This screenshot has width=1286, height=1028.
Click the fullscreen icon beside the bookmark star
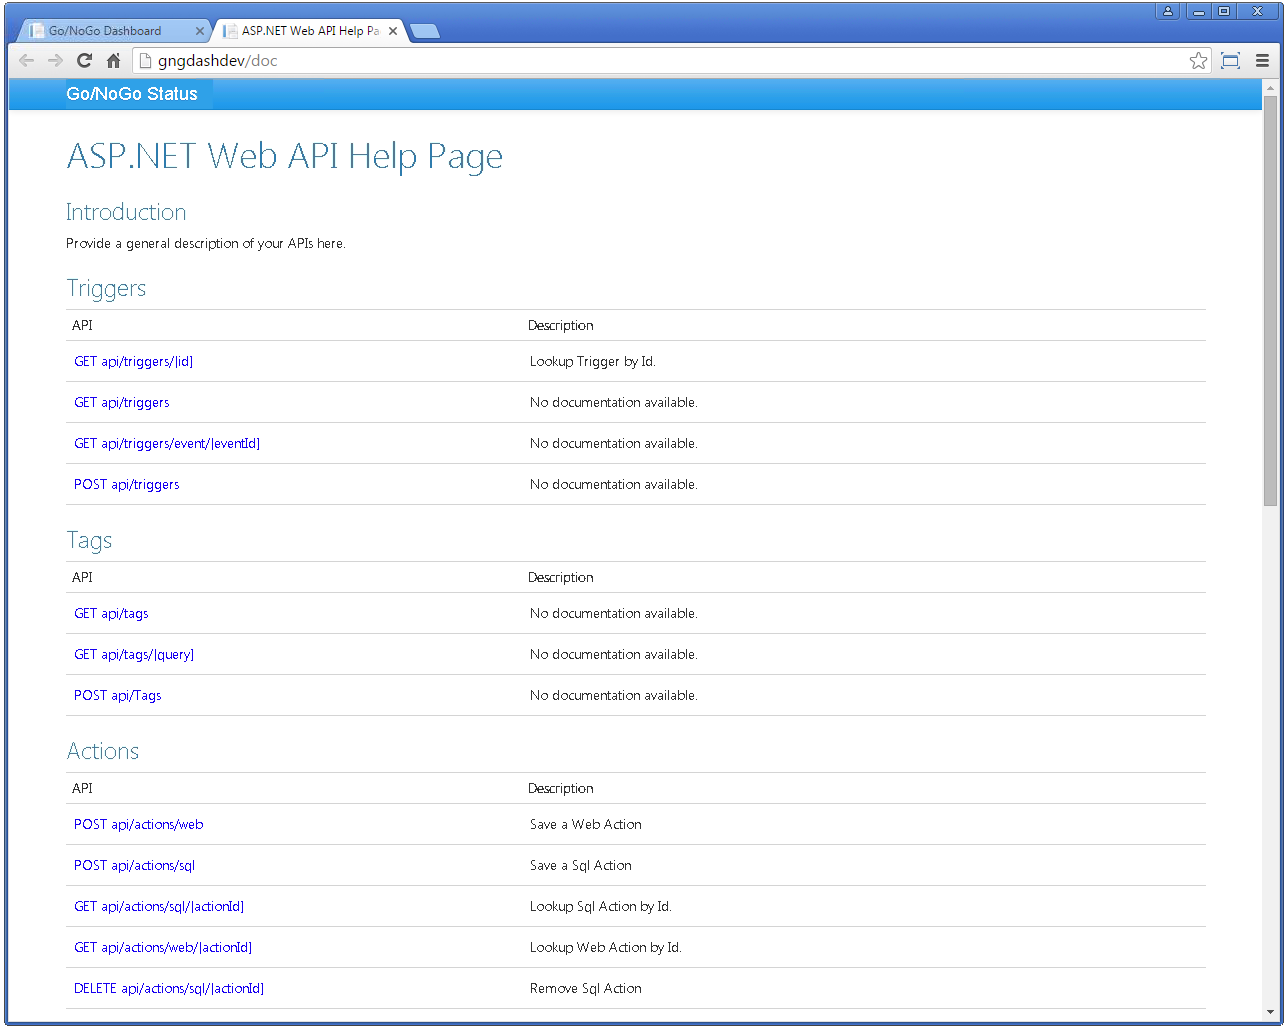(1231, 61)
